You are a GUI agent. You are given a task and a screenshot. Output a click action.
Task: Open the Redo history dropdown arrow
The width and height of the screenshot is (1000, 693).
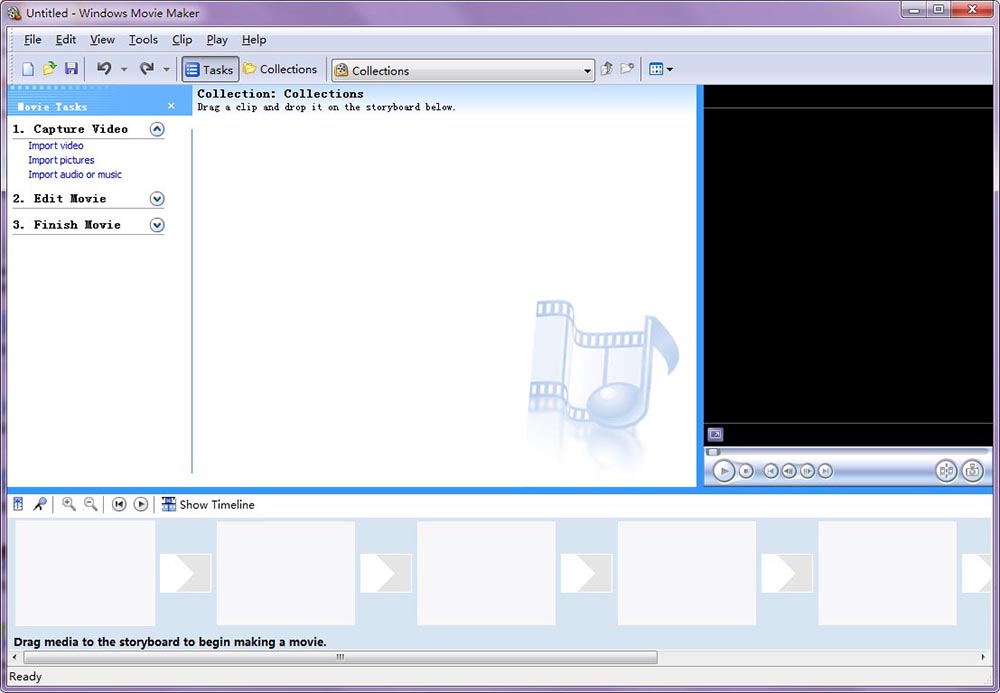point(166,69)
